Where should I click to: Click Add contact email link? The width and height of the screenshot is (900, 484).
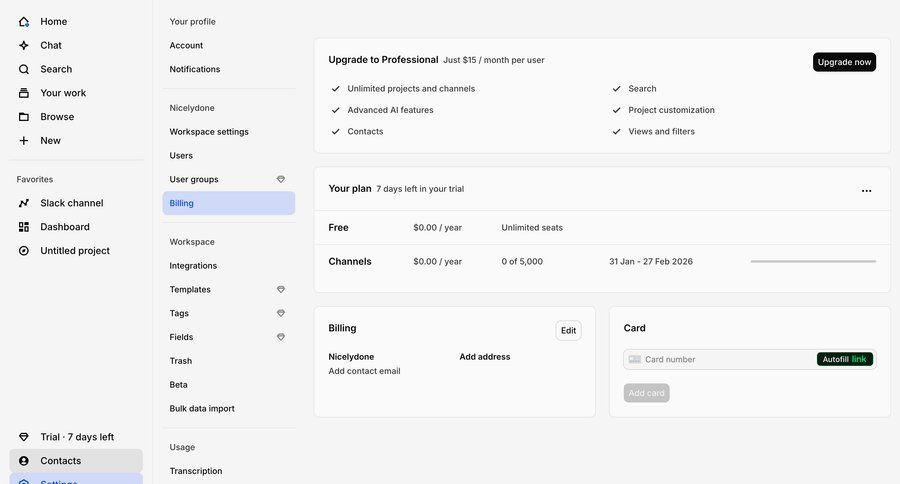pyautogui.click(x=364, y=371)
